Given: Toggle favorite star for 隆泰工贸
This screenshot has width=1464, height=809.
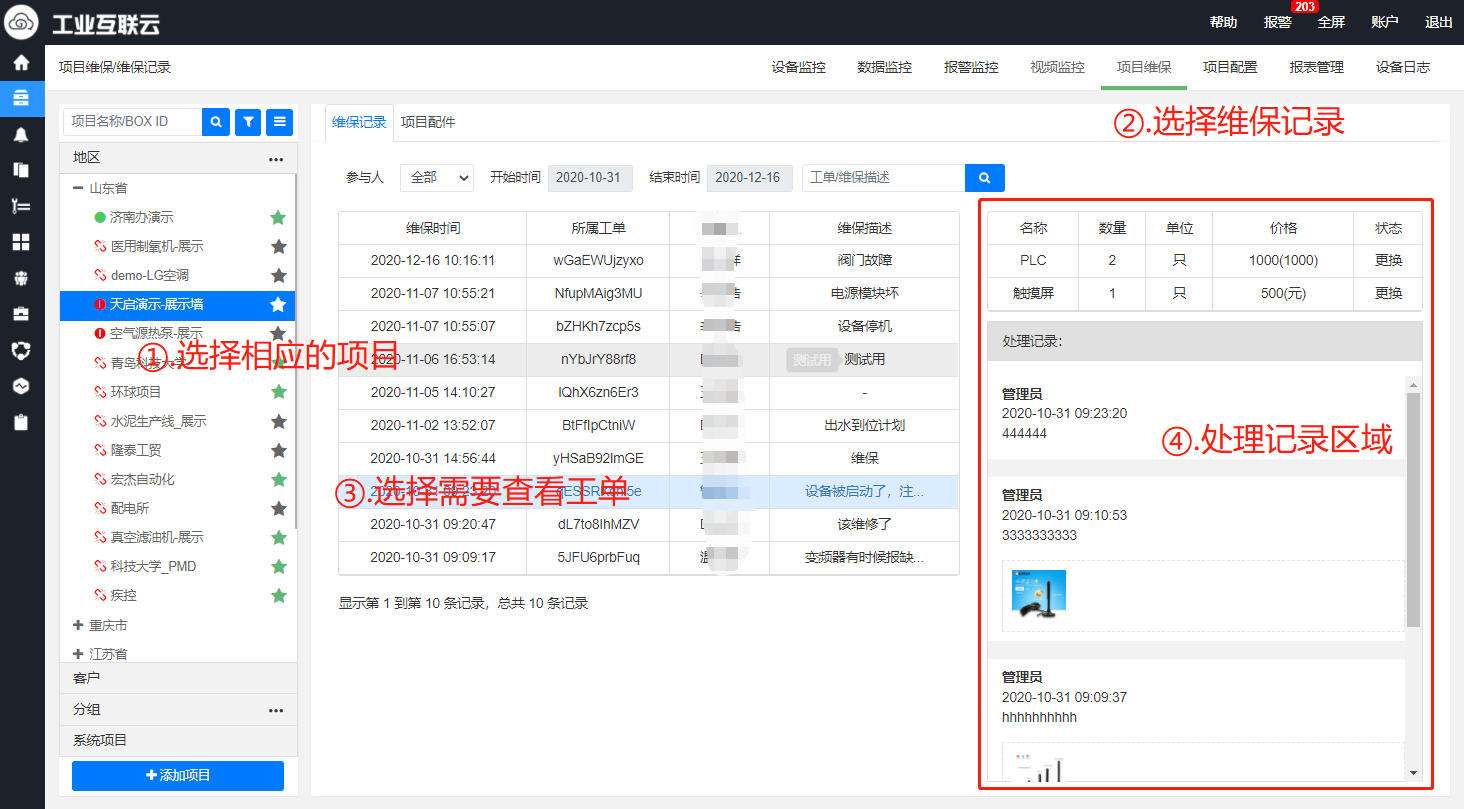Looking at the screenshot, I should [x=279, y=450].
